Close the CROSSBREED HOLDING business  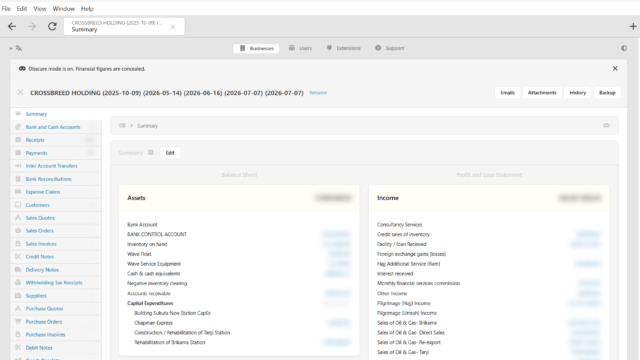click(x=20, y=93)
